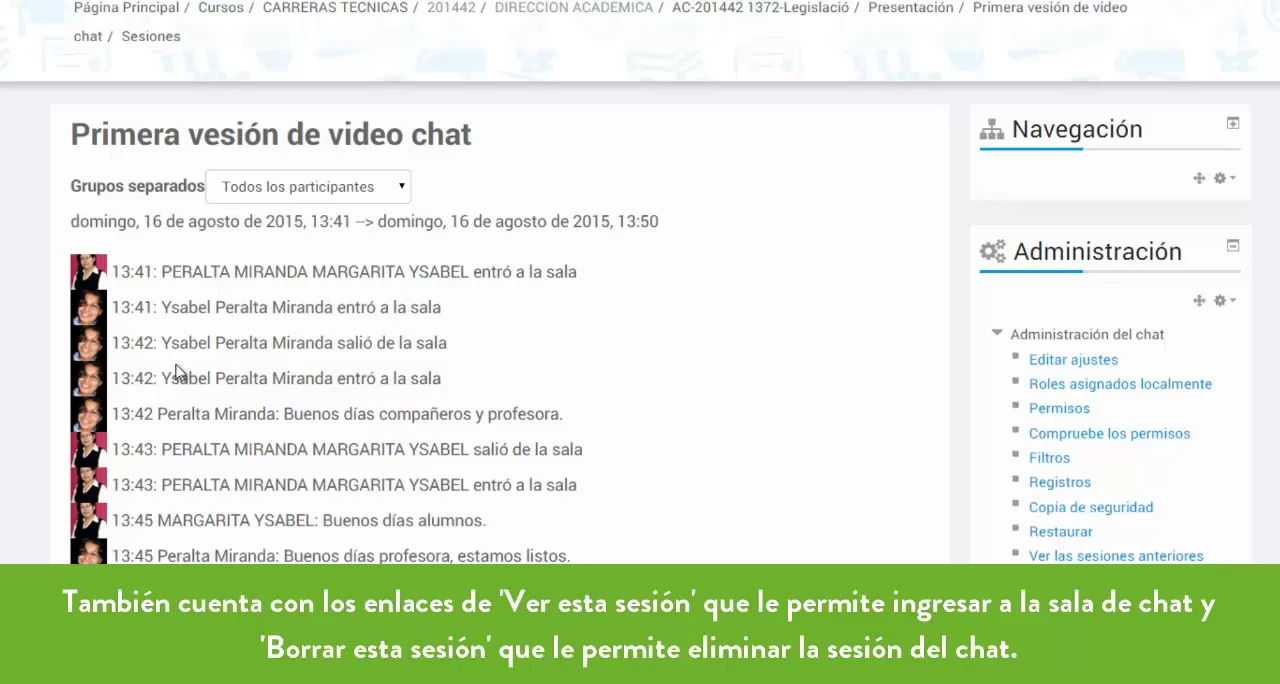Click avatar beside 13:41 Ysabel Peralta entró
Viewport: 1280px width, 684px height.
point(88,307)
